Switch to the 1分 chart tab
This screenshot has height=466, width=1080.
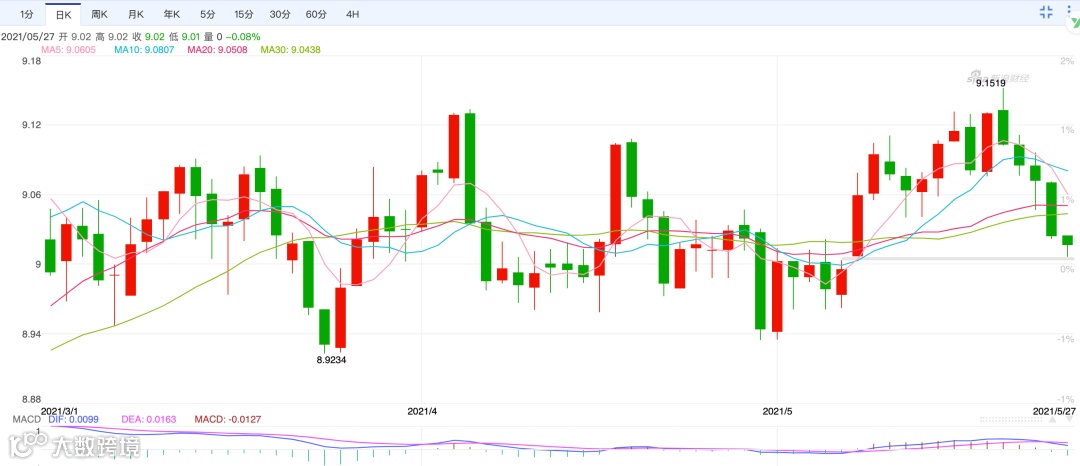(27, 14)
